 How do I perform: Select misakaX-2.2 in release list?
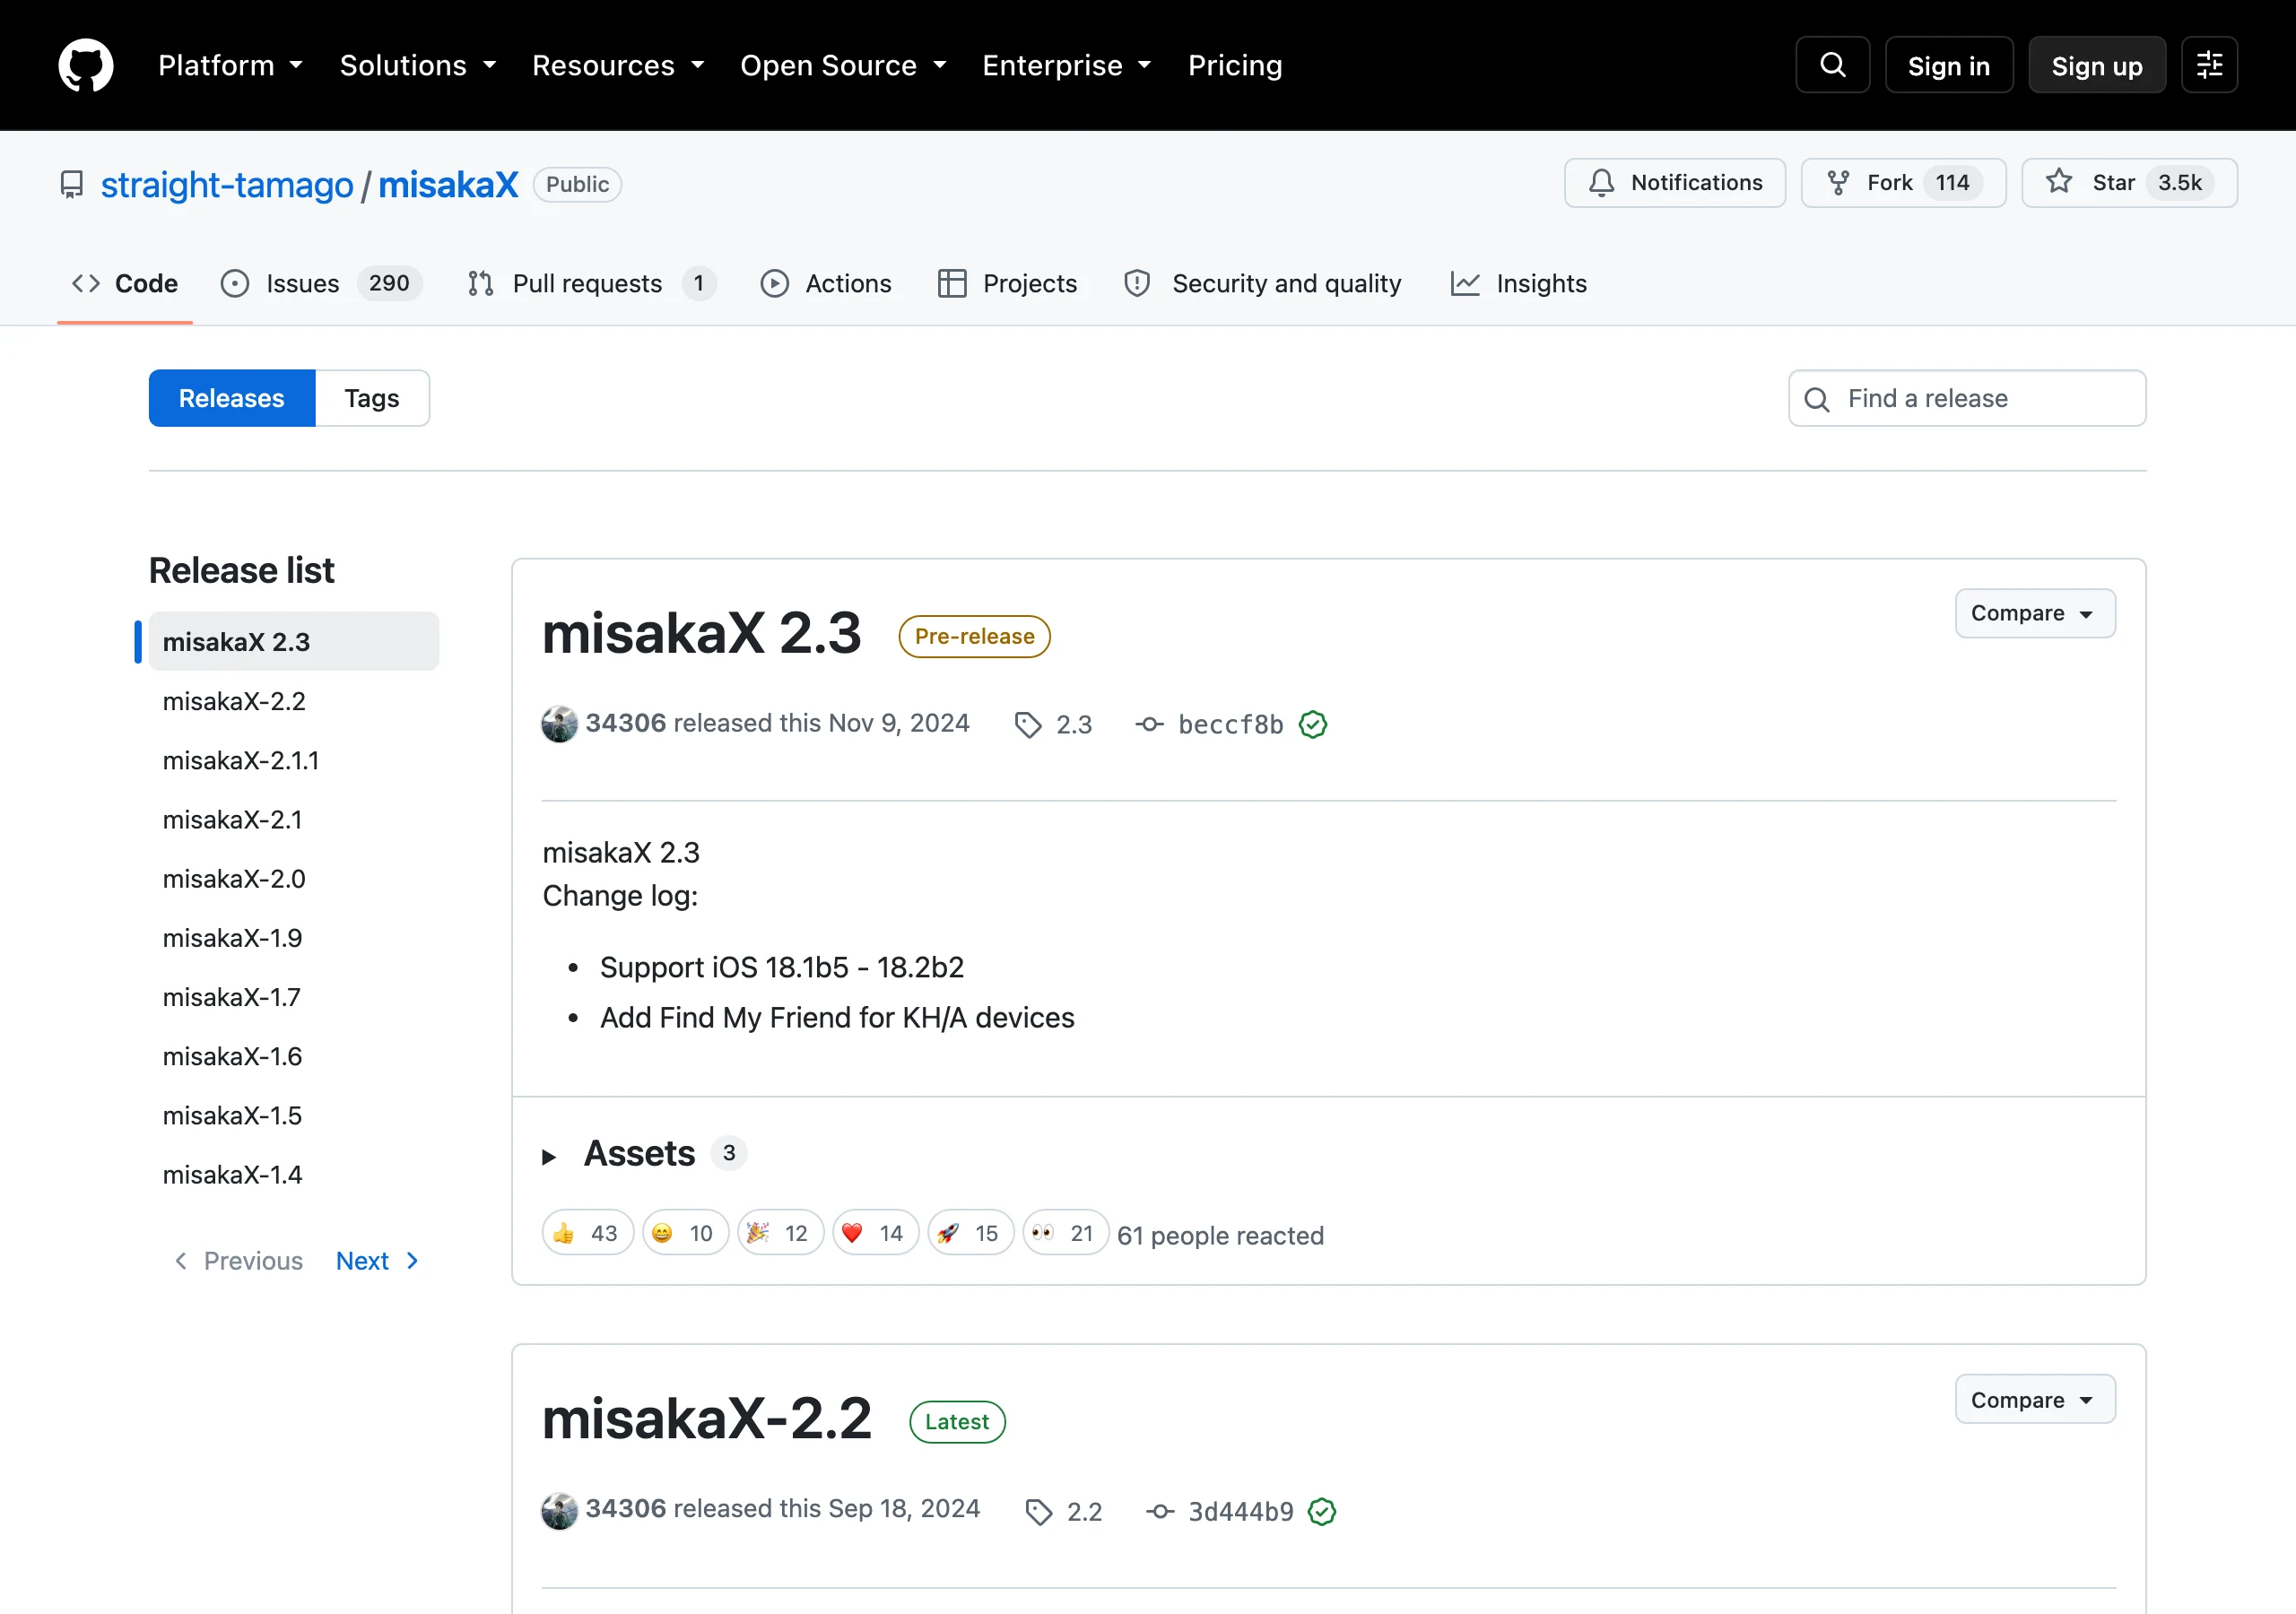pos(293,701)
